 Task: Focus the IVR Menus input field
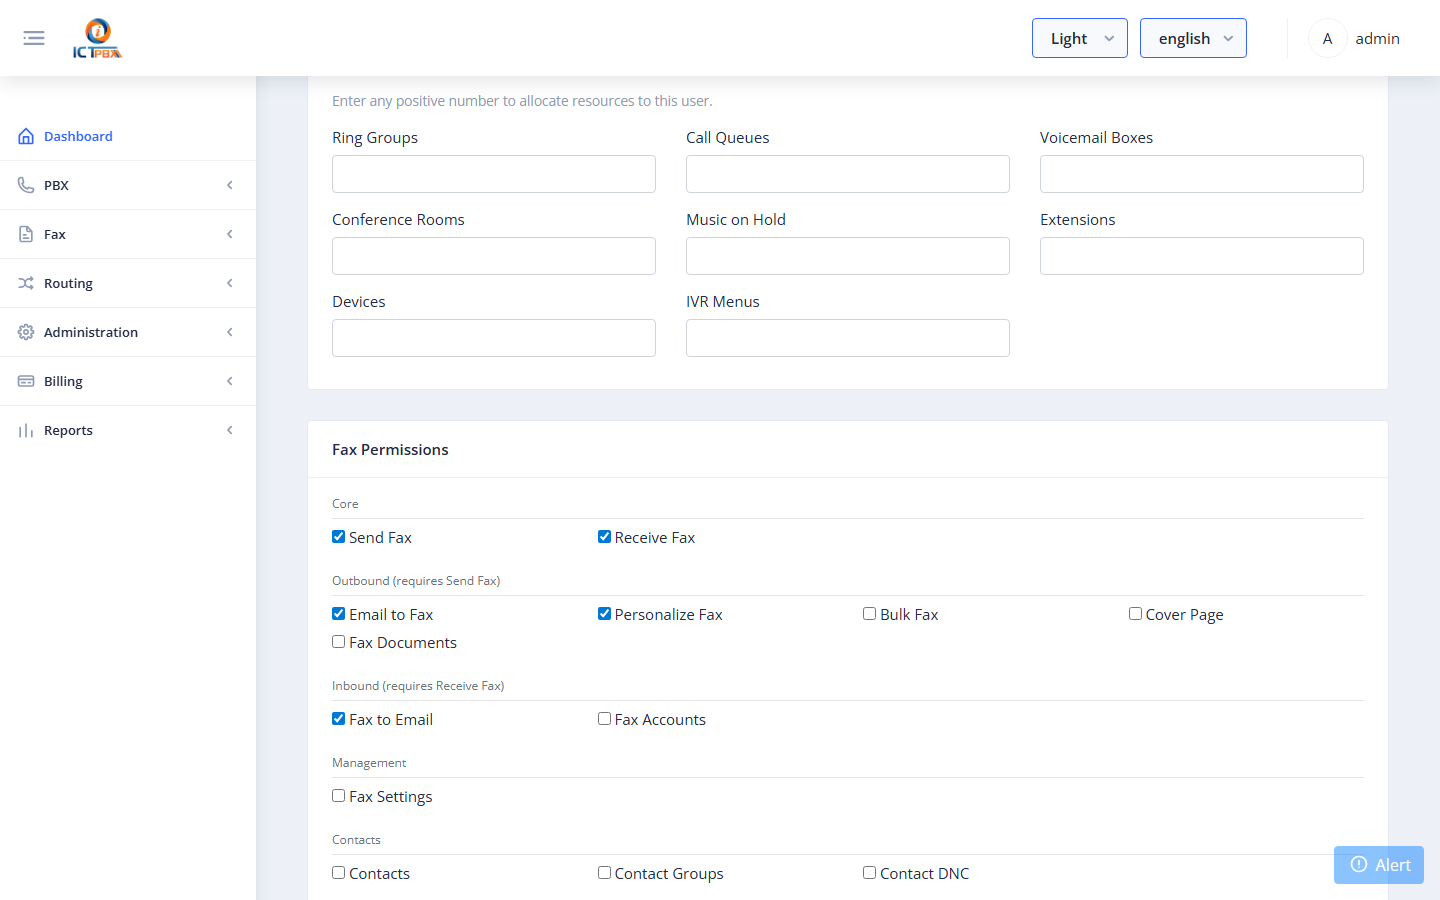(x=848, y=338)
